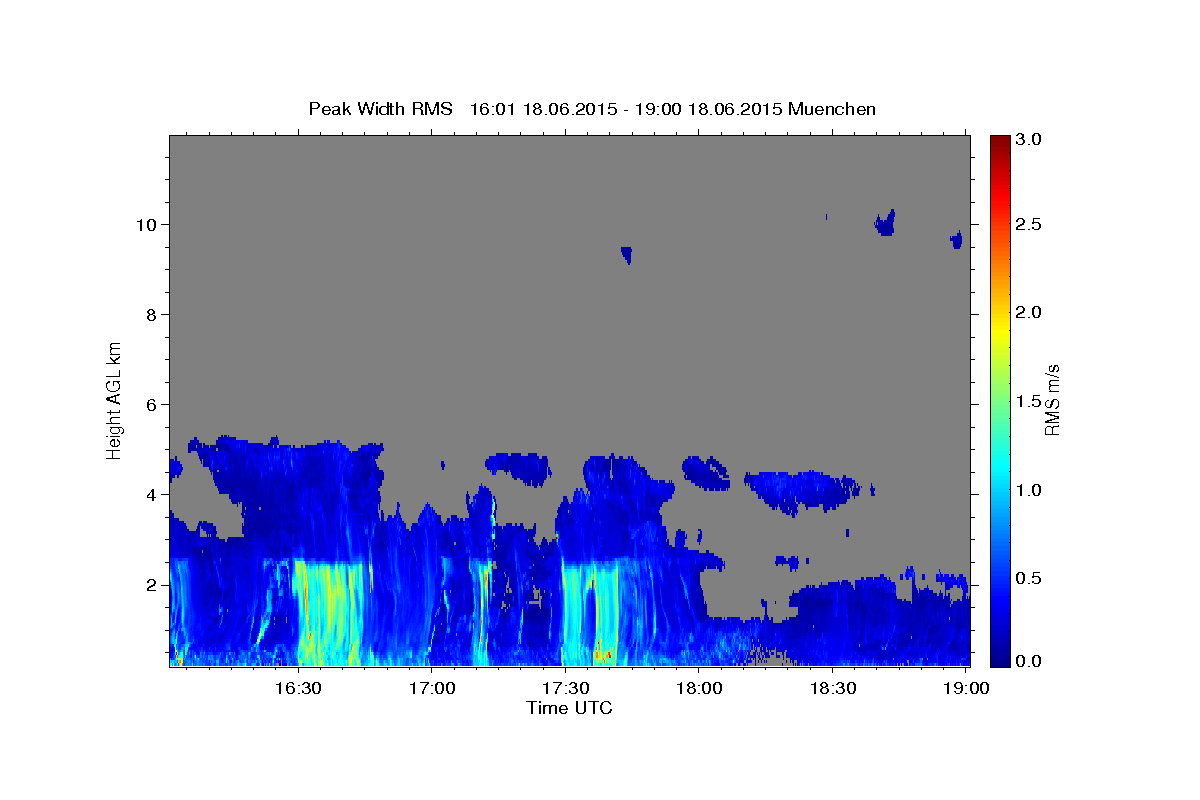Click the small cloud patch near 10 km at 18:40
This screenshot has width=1200, height=800.
click(x=884, y=222)
